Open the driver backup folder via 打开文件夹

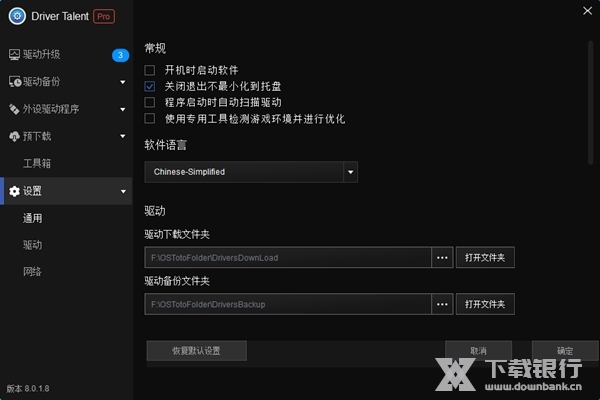pyautogui.click(x=485, y=304)
